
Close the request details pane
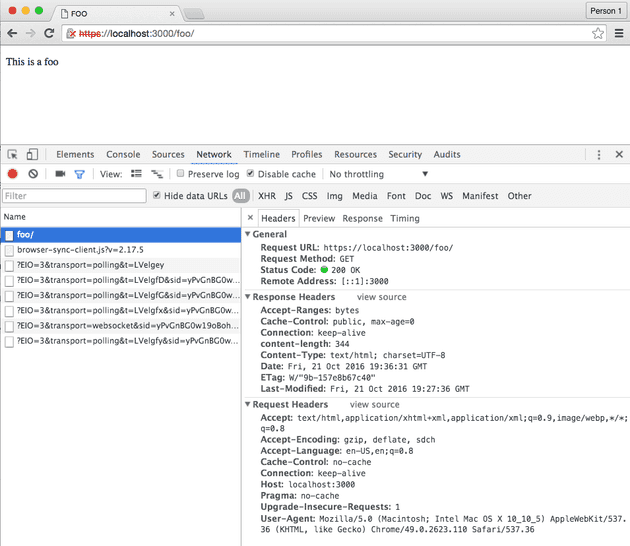point(250,218)
